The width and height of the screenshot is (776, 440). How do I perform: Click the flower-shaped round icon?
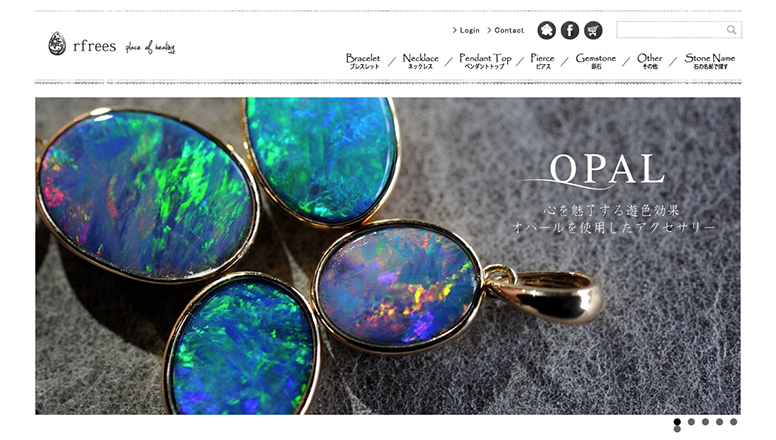pos(546,30)
